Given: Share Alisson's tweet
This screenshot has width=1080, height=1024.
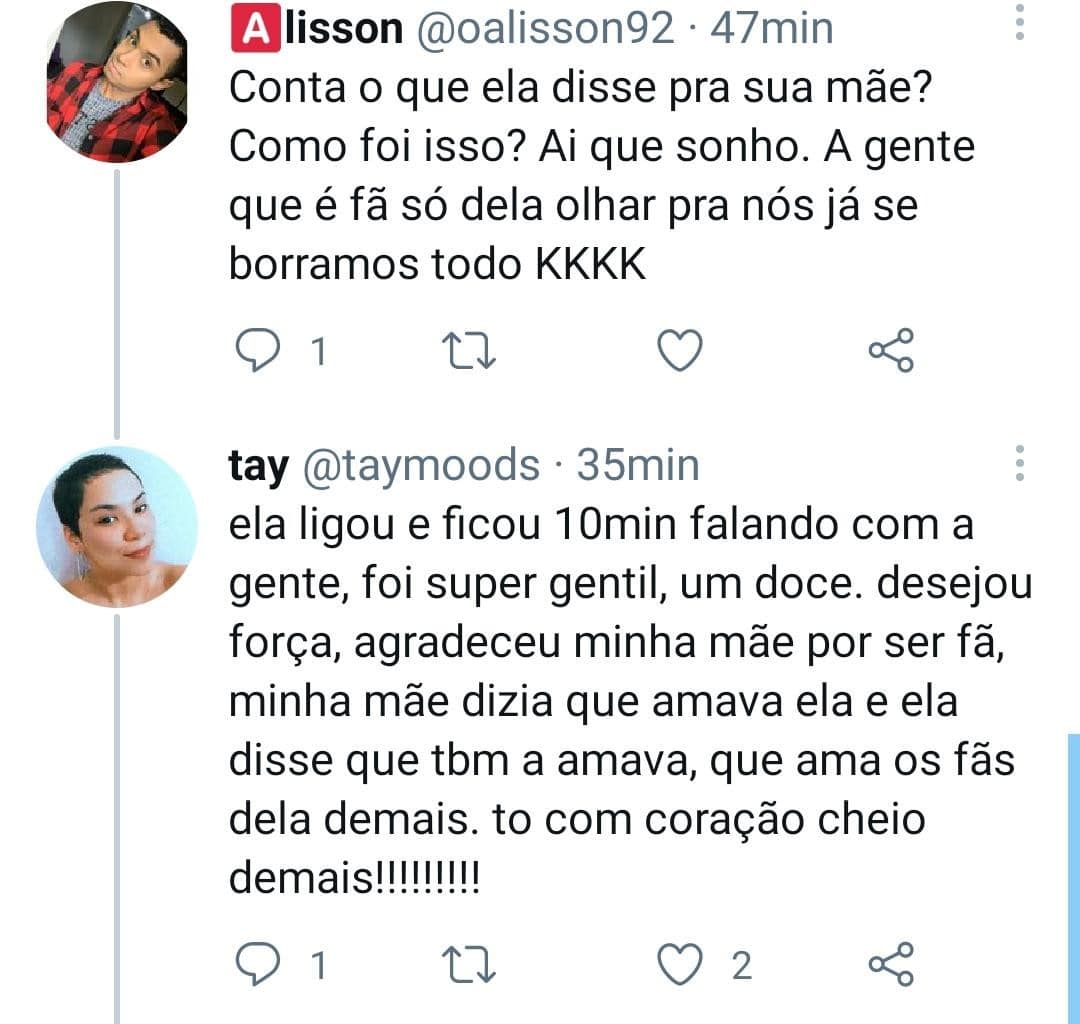Looking at the screenshot, I should coord(890,351).
